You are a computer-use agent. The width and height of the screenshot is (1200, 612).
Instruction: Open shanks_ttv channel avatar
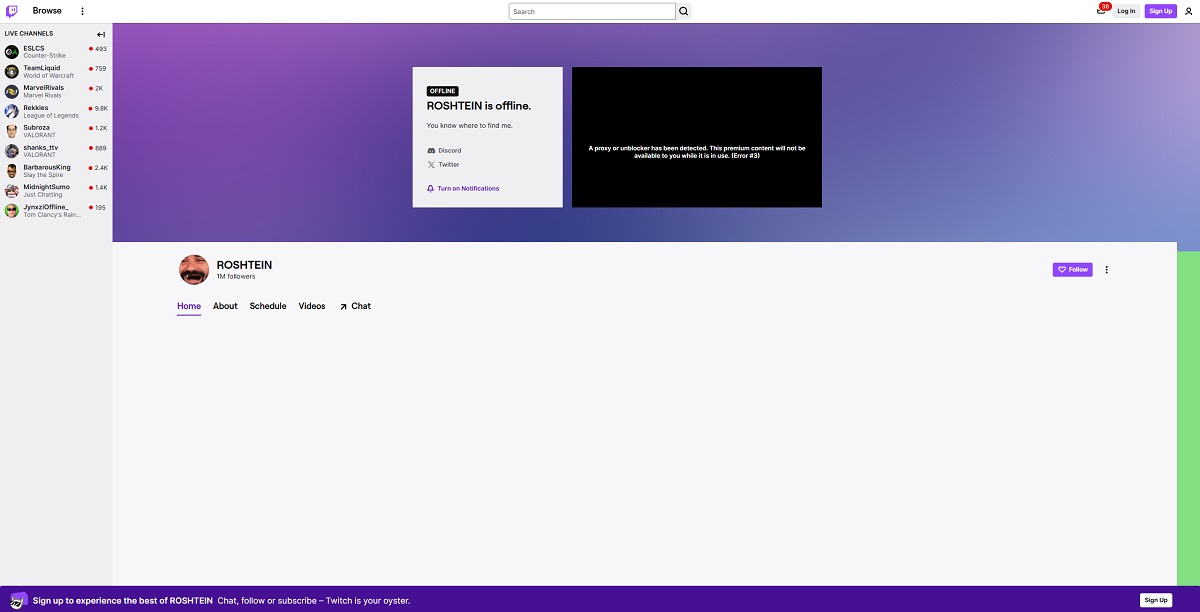(x=12, y=151)
